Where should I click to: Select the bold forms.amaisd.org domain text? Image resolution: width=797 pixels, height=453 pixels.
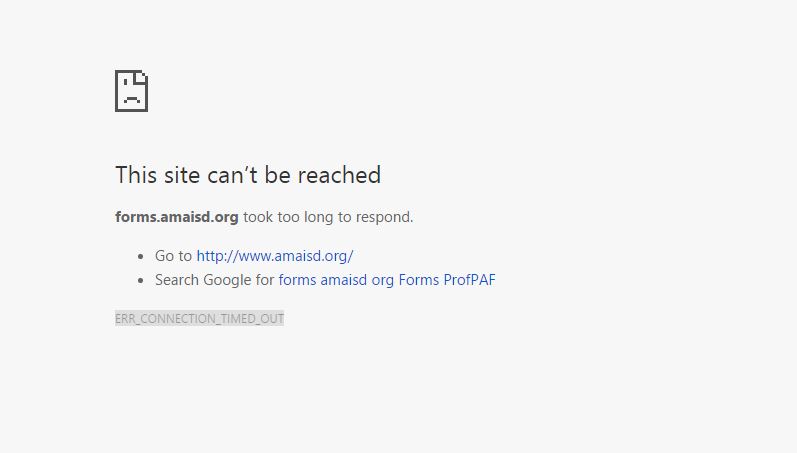(176, 217)
